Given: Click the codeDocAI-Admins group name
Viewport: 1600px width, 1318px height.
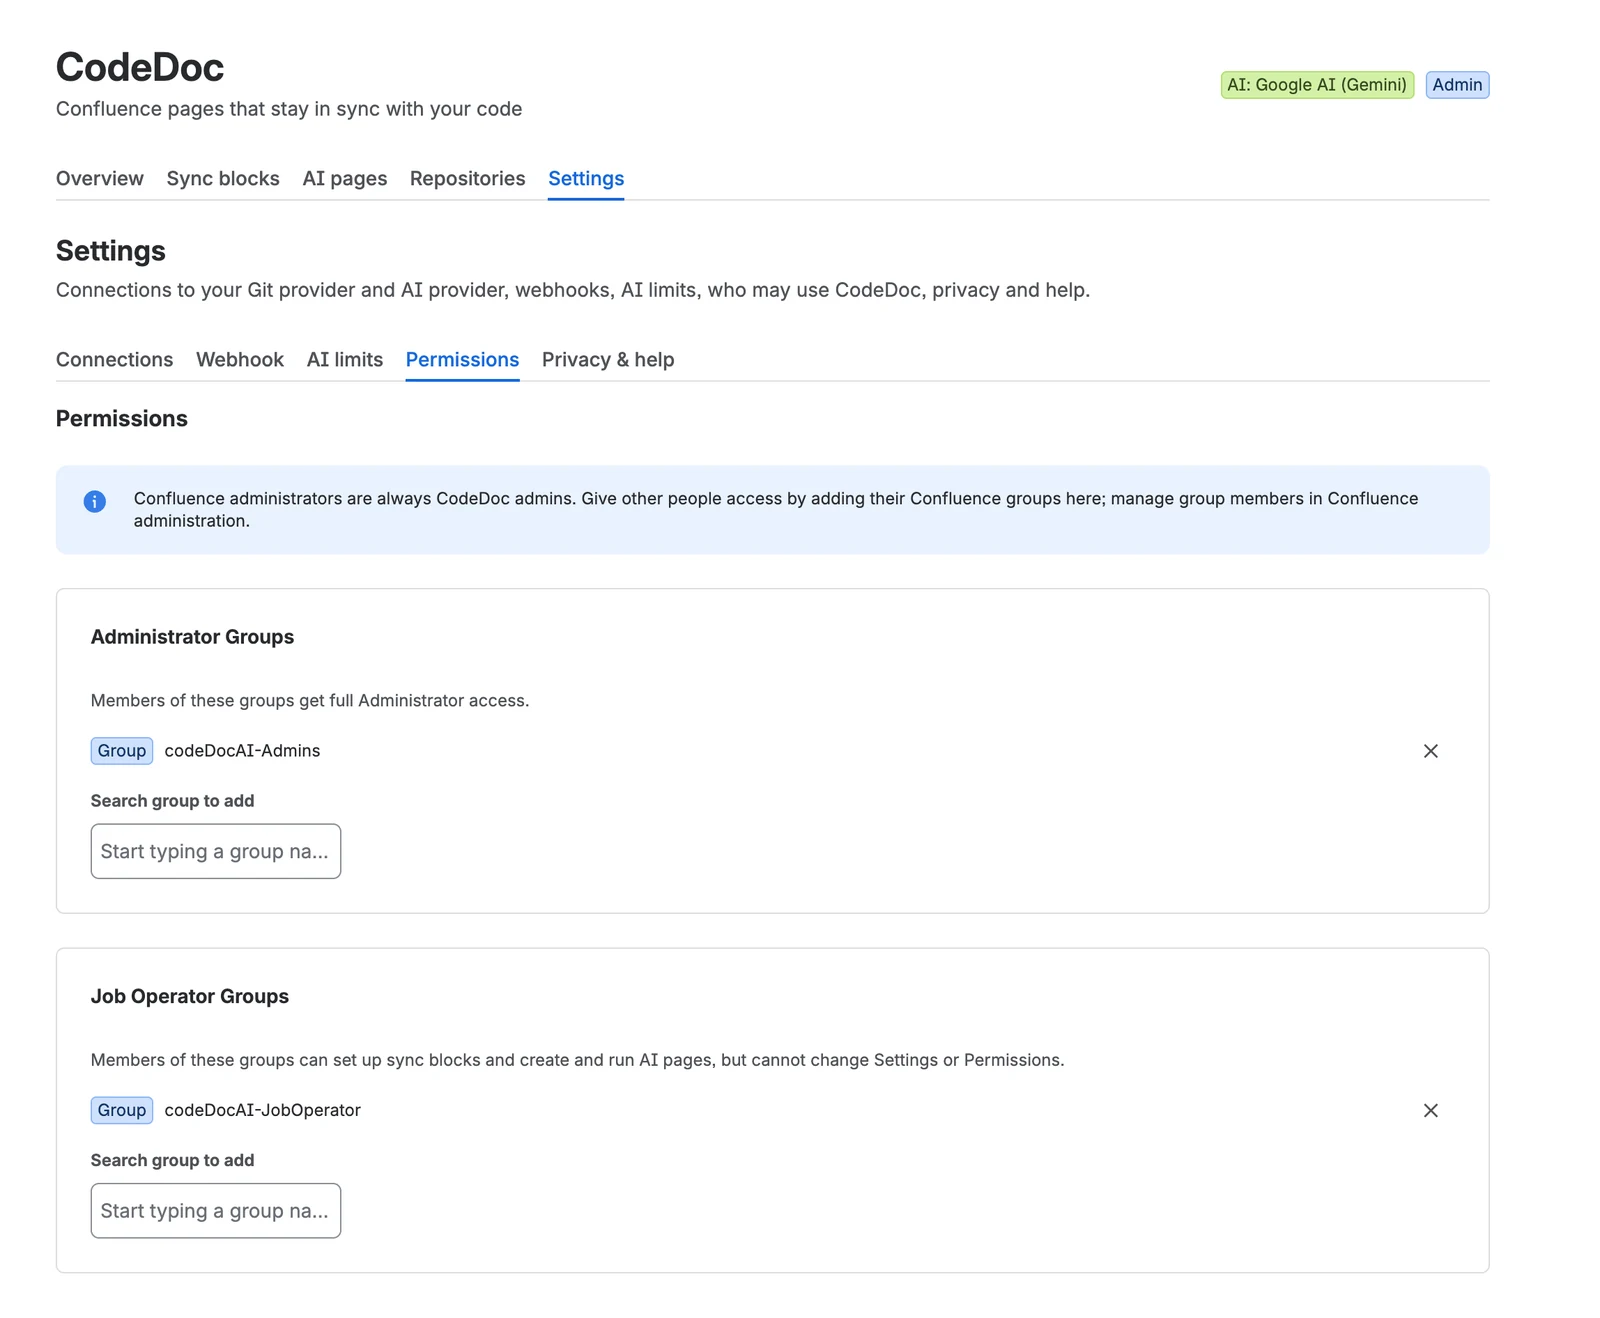Looking at the screenshot, I should [242, 751].
